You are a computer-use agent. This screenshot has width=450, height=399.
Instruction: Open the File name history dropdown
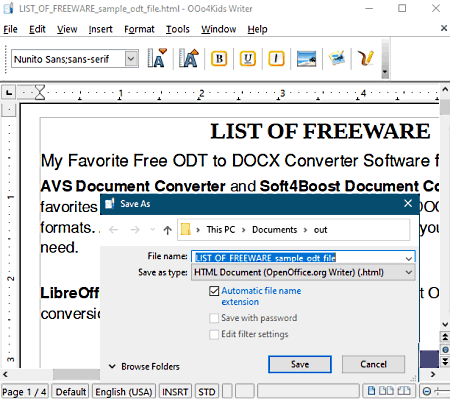[409, 258]
